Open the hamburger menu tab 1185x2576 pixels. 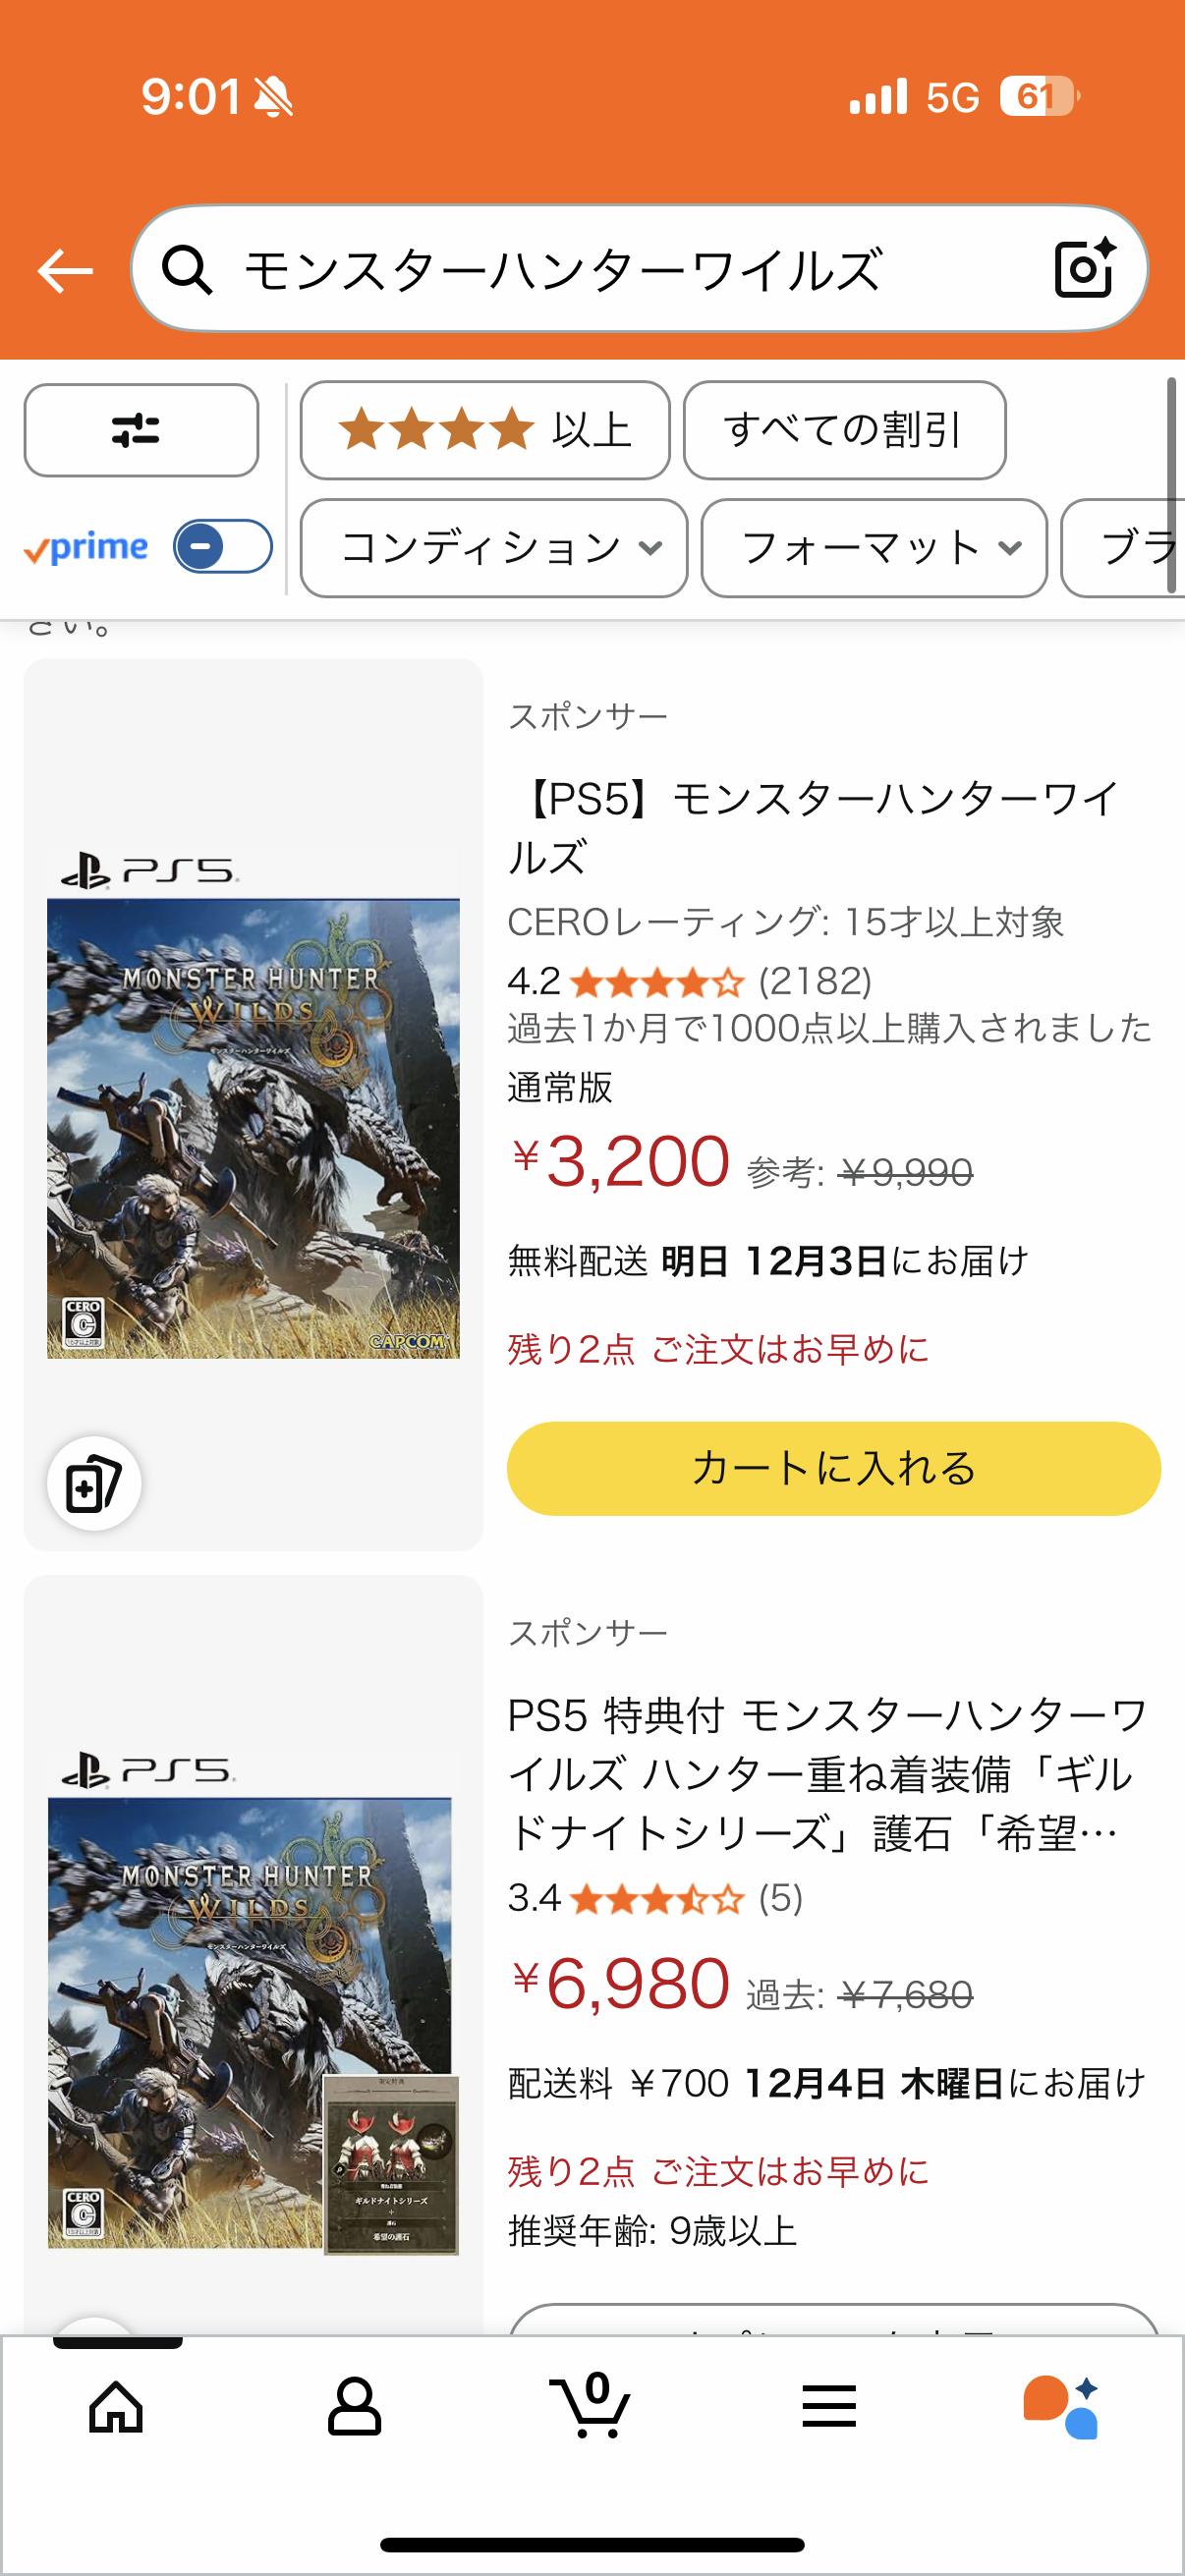829,2405
